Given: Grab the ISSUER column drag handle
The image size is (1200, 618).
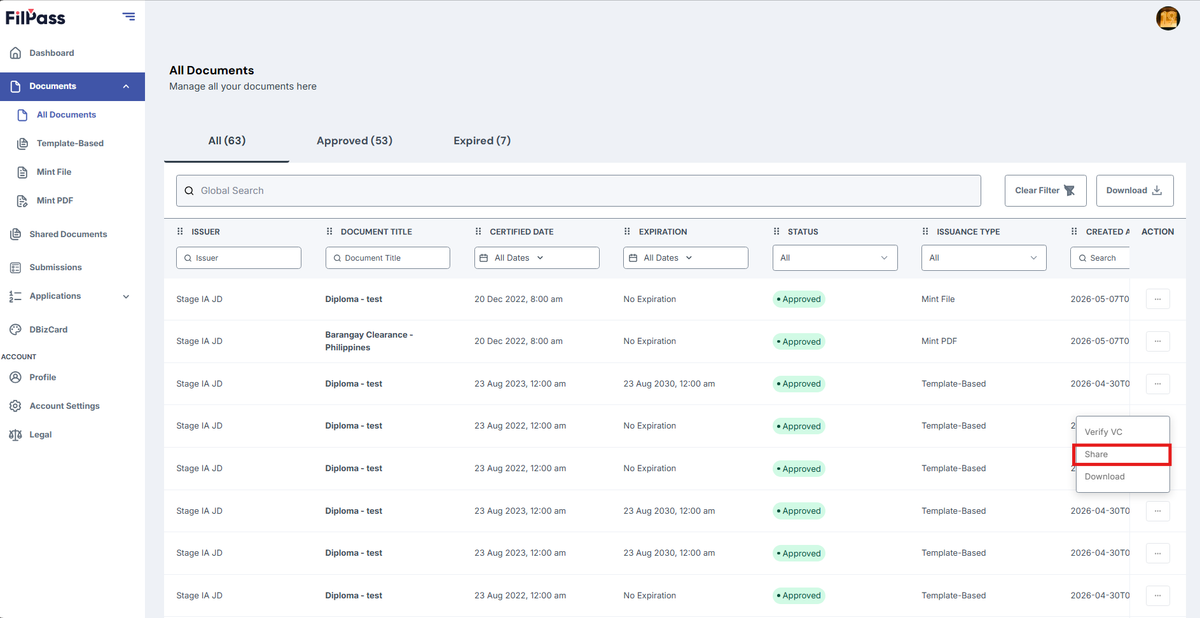Looking at the screenshot, I should (x=181, y=231).
